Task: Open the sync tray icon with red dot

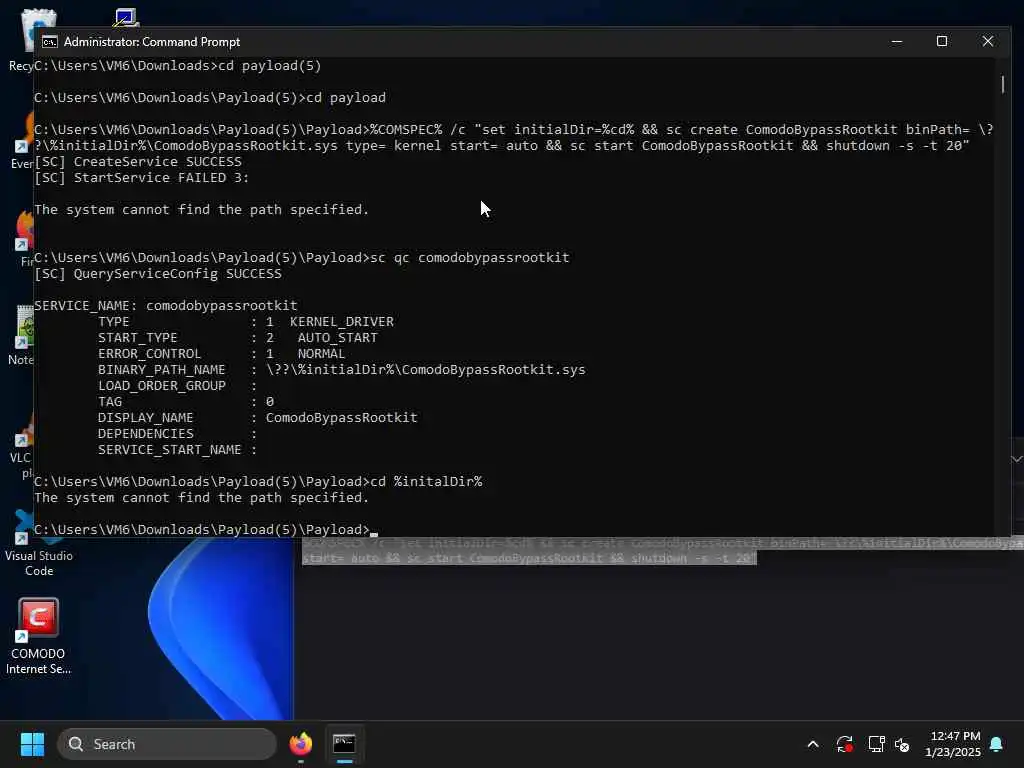Action: pos(844,744)
